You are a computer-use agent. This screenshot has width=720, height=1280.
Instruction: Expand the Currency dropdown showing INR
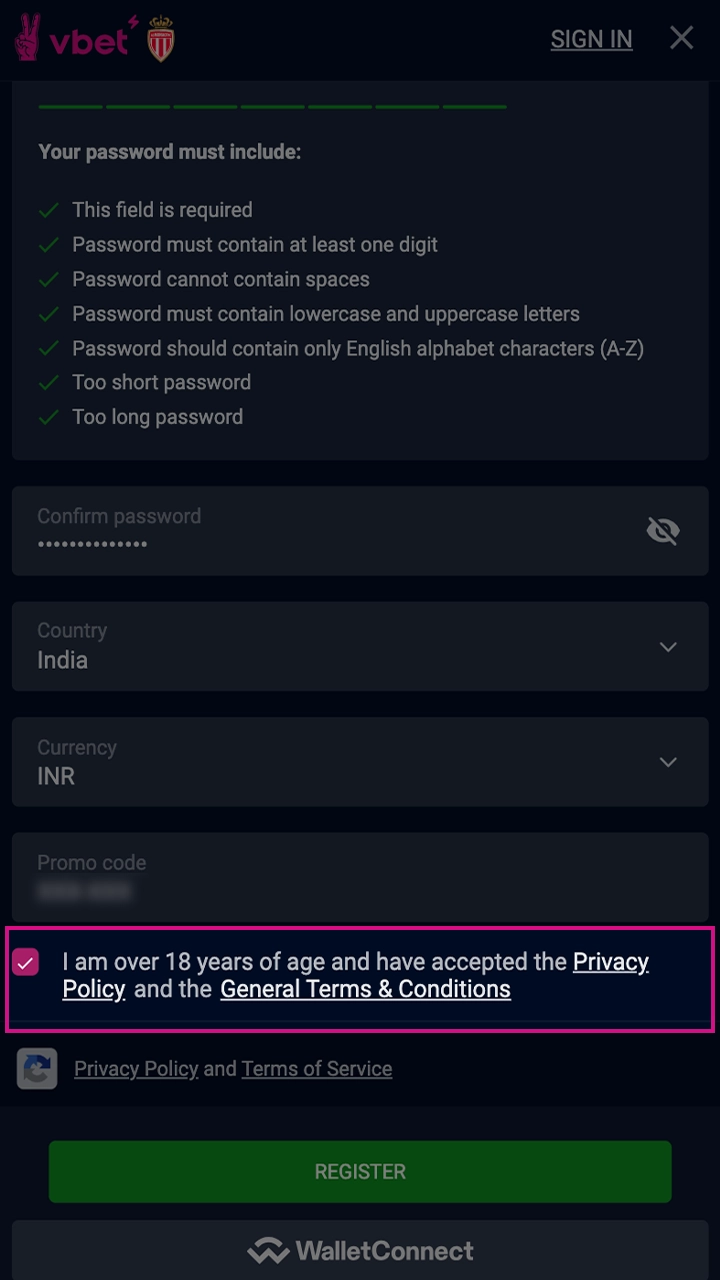click(340, 762)
